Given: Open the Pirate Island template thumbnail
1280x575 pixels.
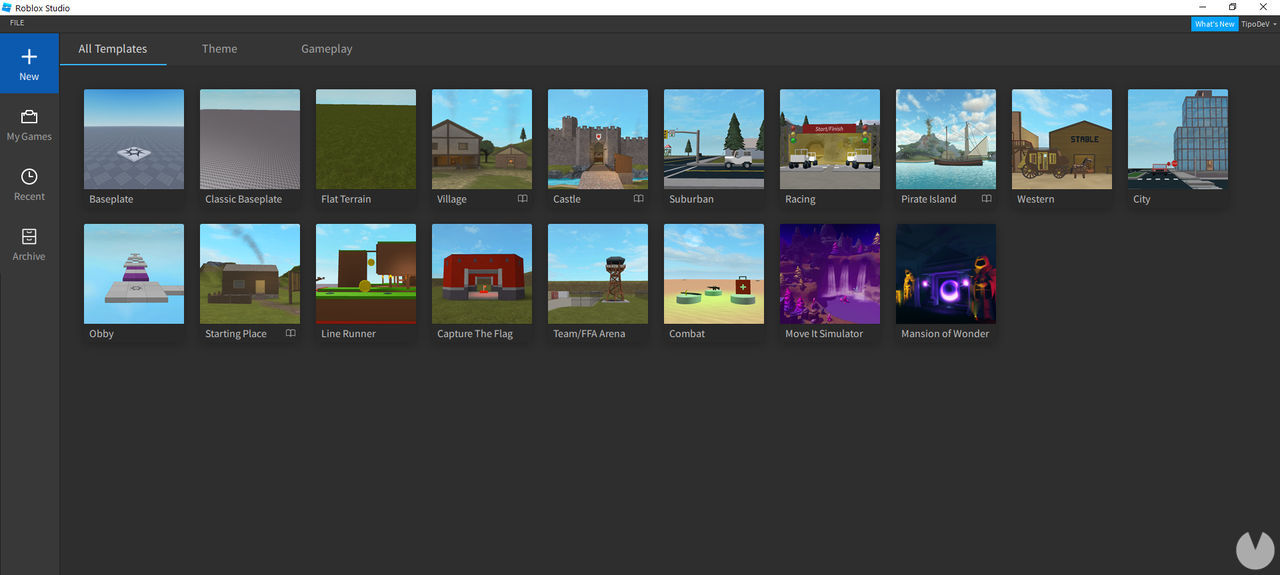Looking at the screenshot, I should click(946, 139).
